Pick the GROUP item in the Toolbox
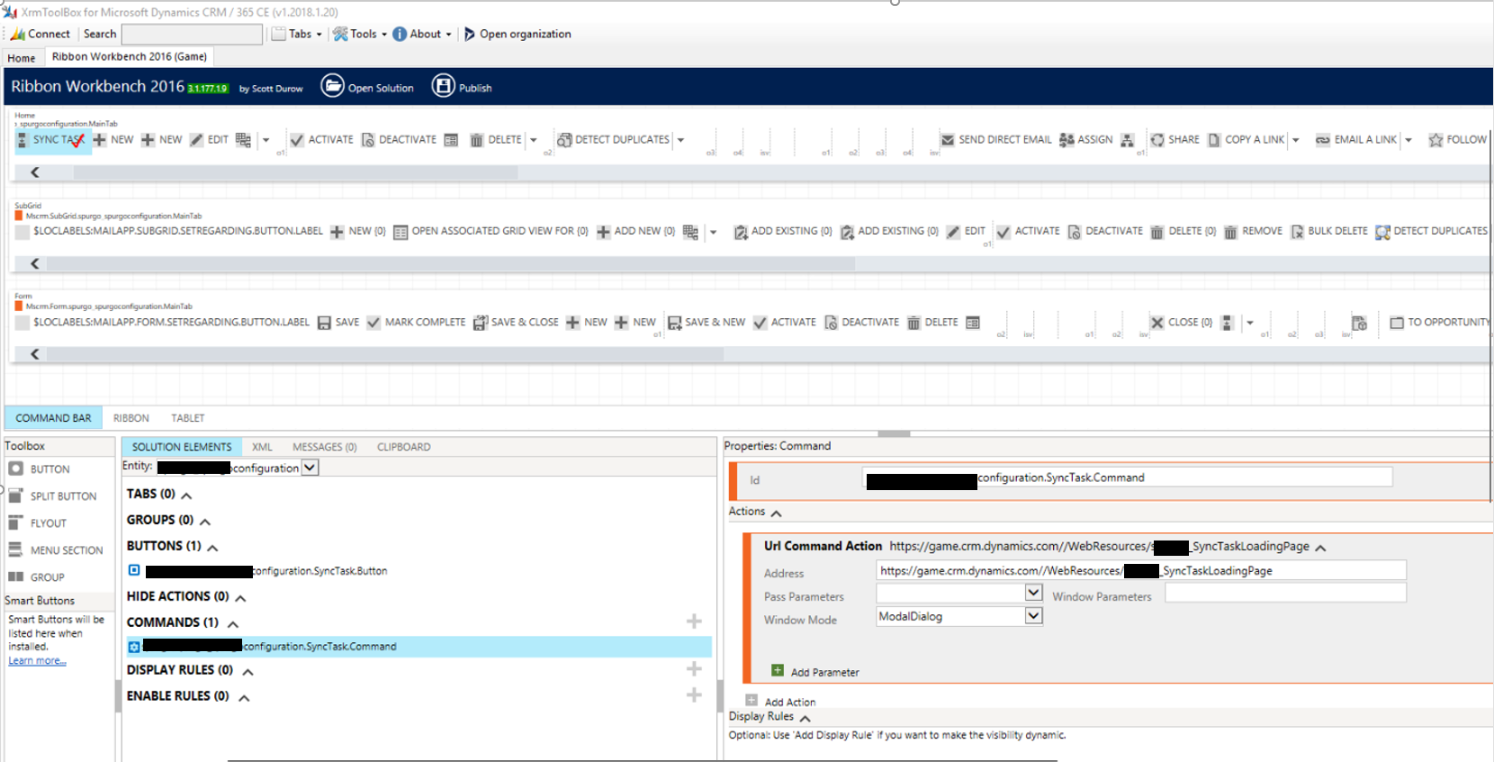The width and height of the screenshot is (1494, 762). (36, 577)
